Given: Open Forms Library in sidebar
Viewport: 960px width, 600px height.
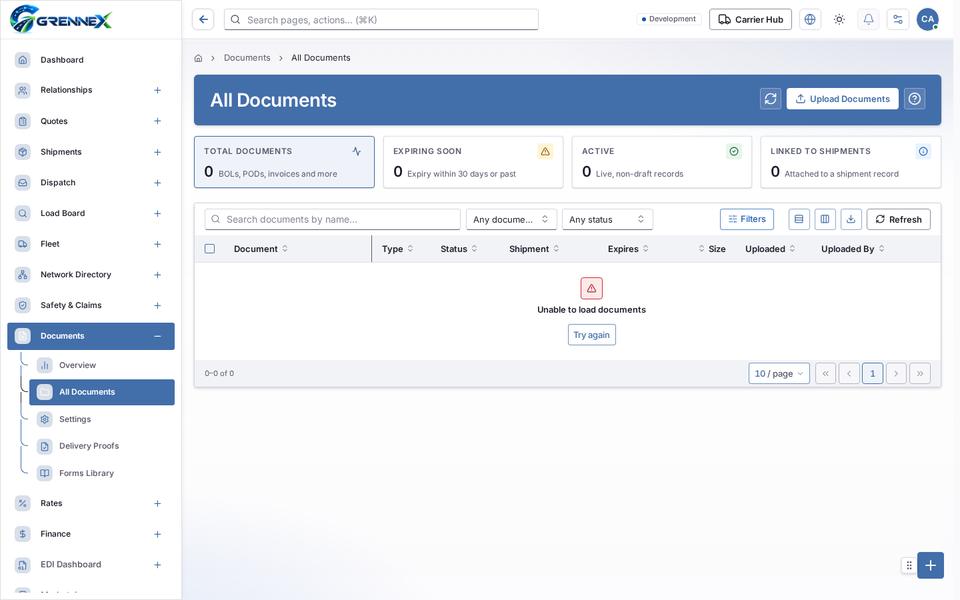Looking at the screenshot, I should pos(102,473).
